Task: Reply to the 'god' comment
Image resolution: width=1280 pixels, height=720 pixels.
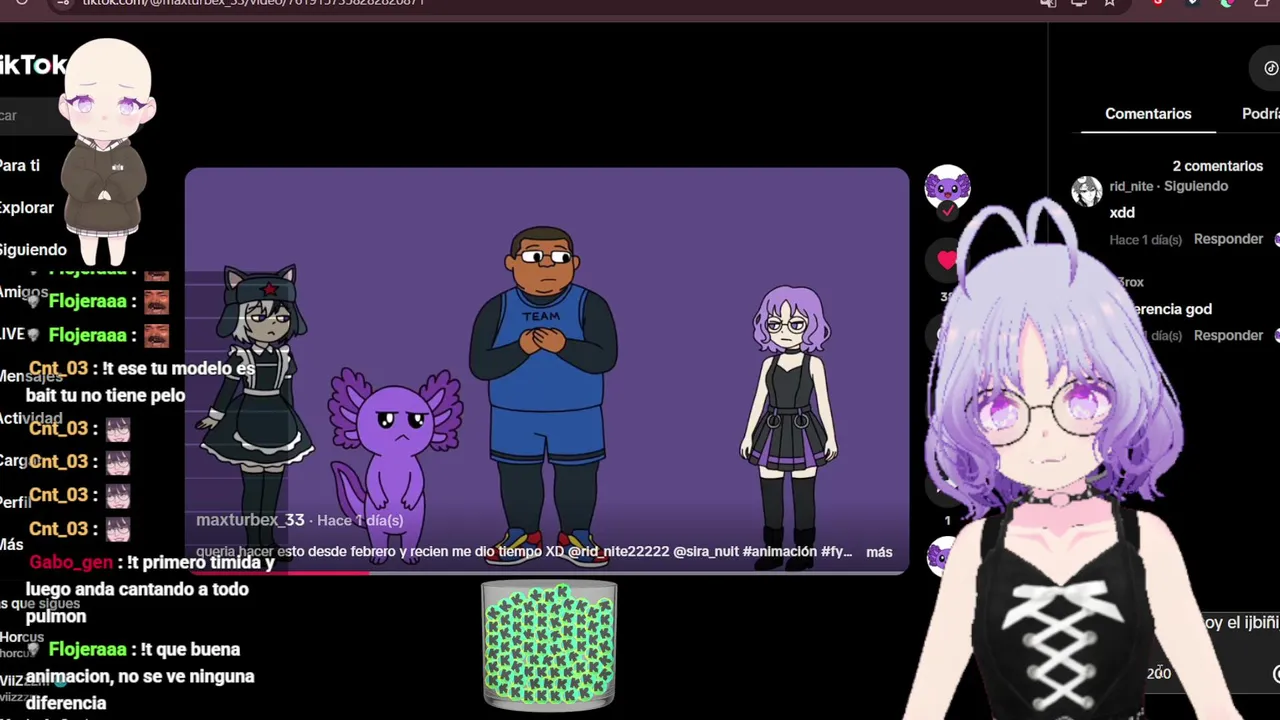Action: tap(1228, 335)
